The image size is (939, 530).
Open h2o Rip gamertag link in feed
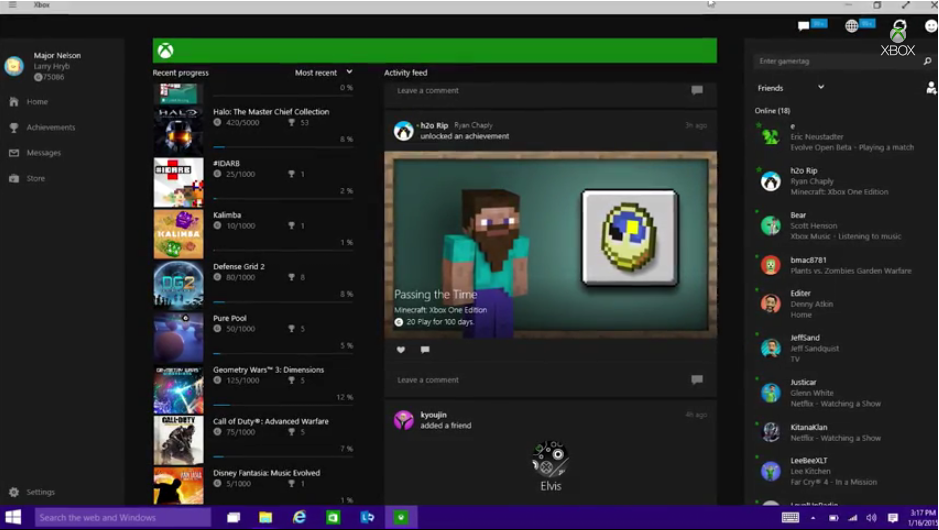(434, 125)
